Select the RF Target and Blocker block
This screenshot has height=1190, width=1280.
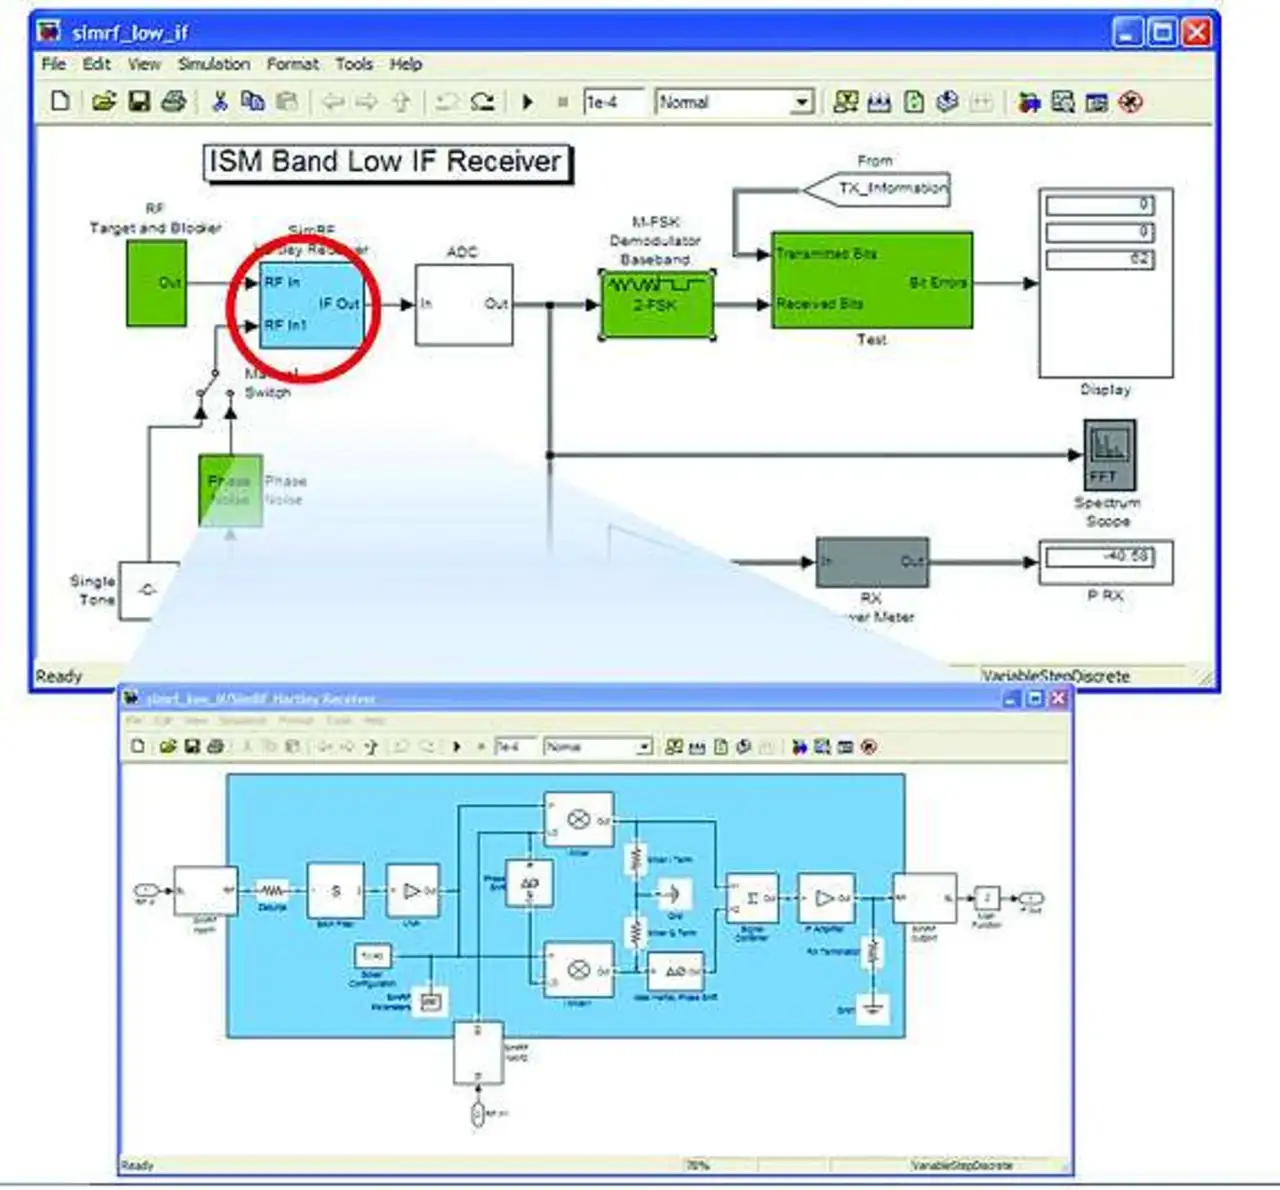[x=156, y=283]
